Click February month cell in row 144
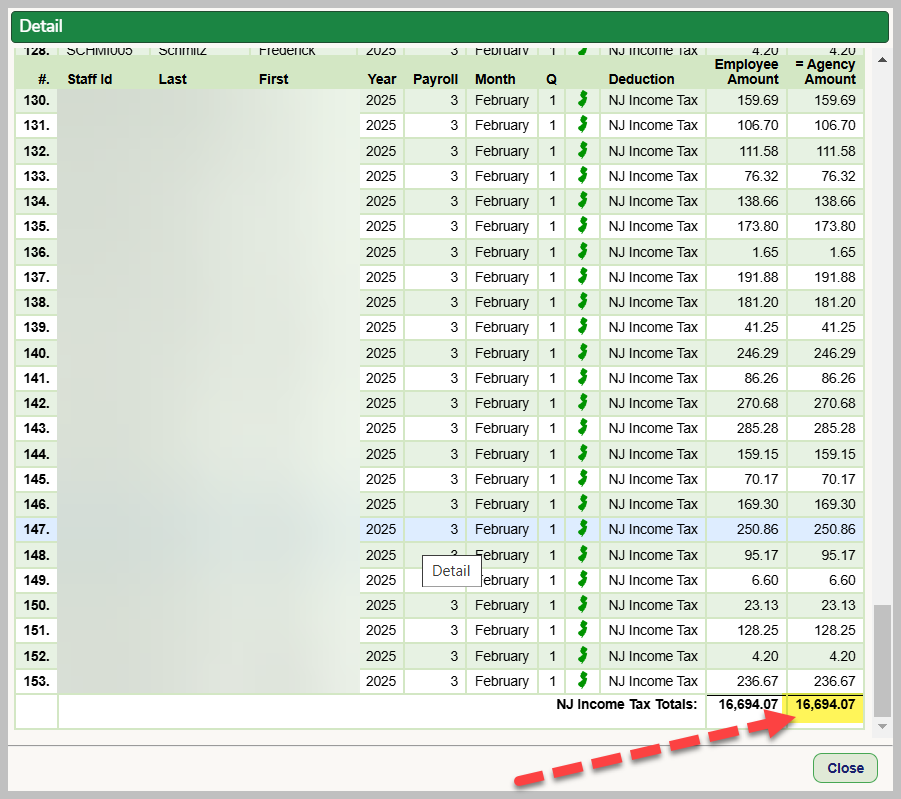The image size is (901, 799). 502,454
